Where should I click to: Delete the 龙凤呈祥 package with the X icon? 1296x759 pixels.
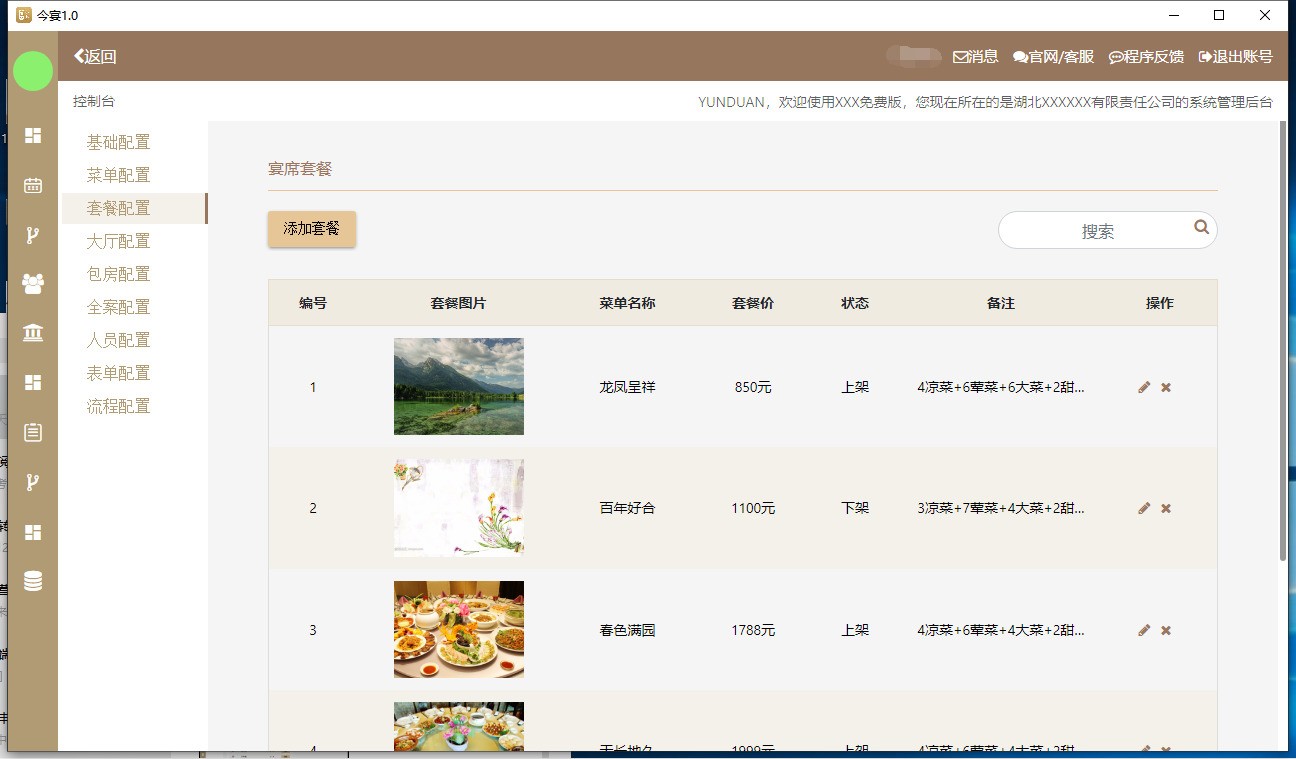[1166, 387]
